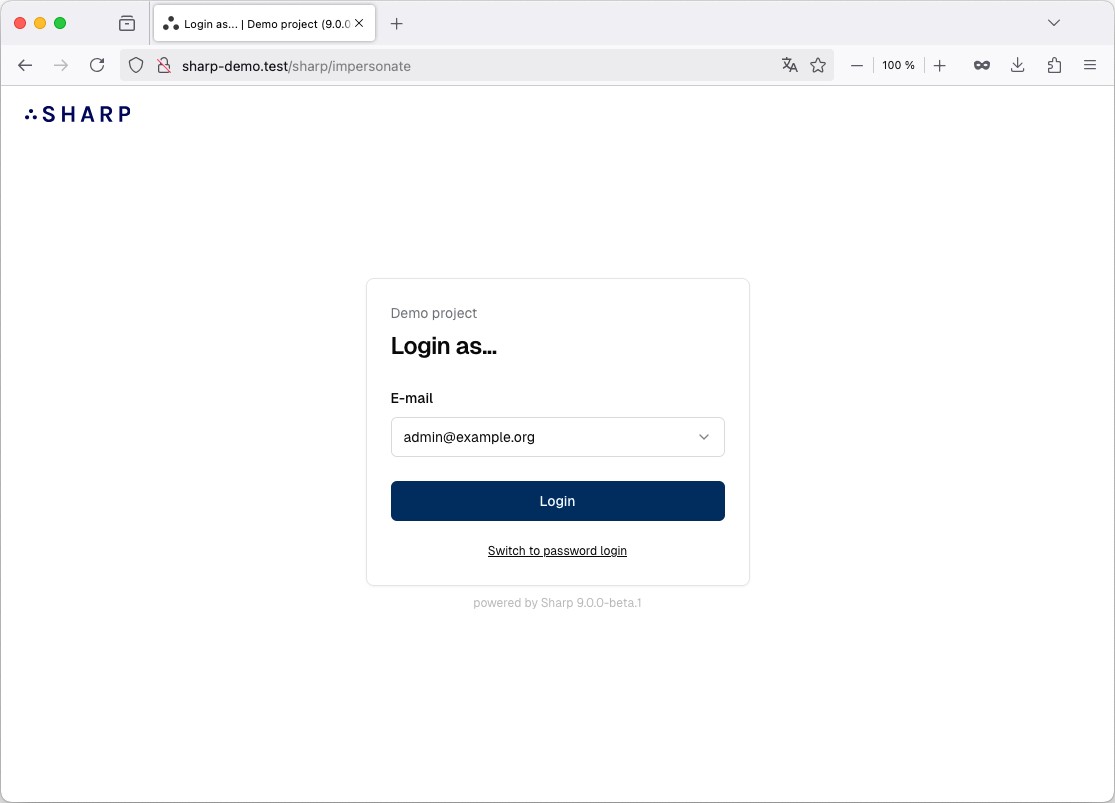Reload the page with refresh icon

(97, 65)
